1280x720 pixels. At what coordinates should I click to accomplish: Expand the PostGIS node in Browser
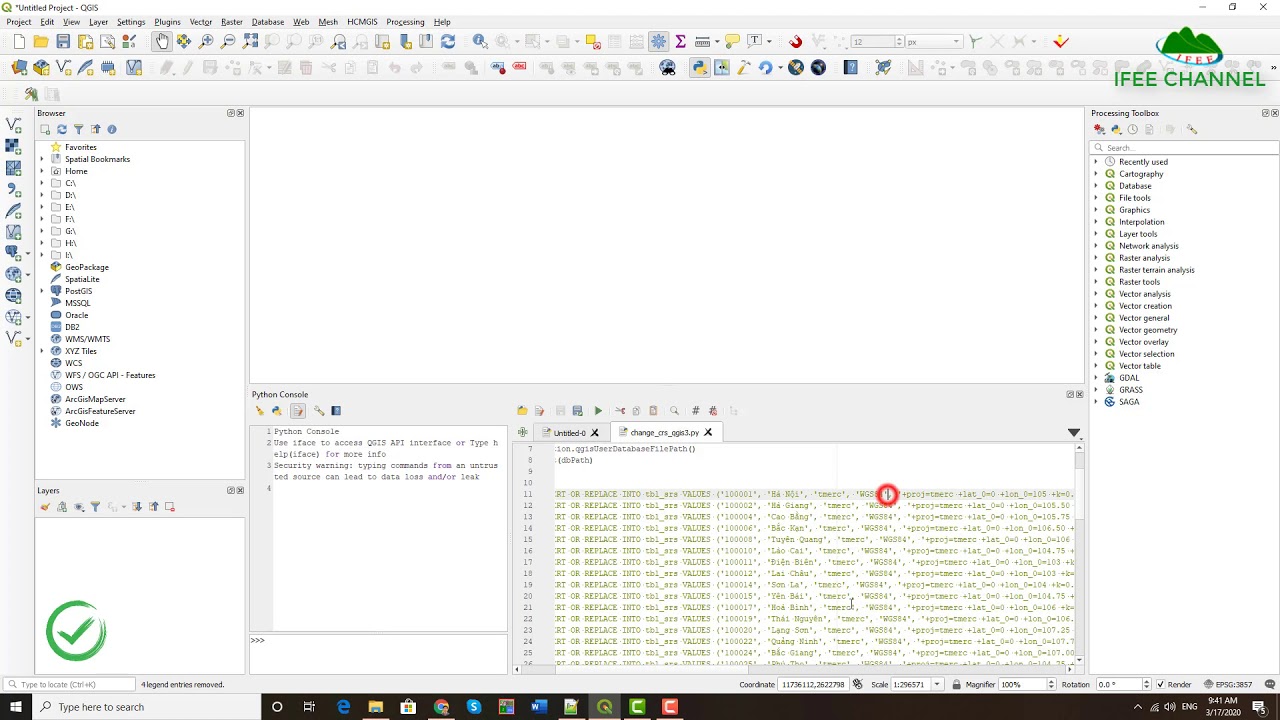(x=42, y=291)
